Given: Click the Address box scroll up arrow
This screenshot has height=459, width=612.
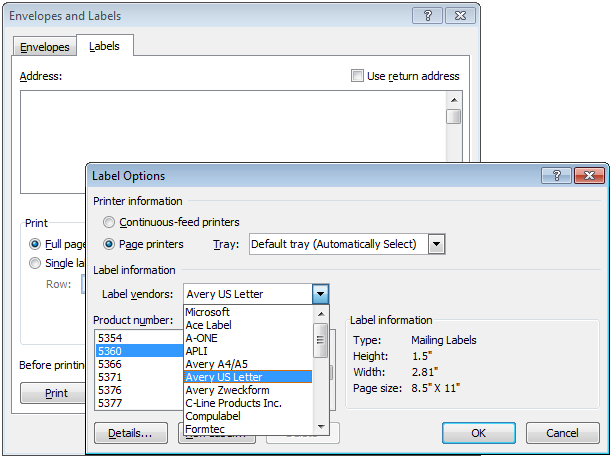Looking at the screenshot, I should point(454,100).
